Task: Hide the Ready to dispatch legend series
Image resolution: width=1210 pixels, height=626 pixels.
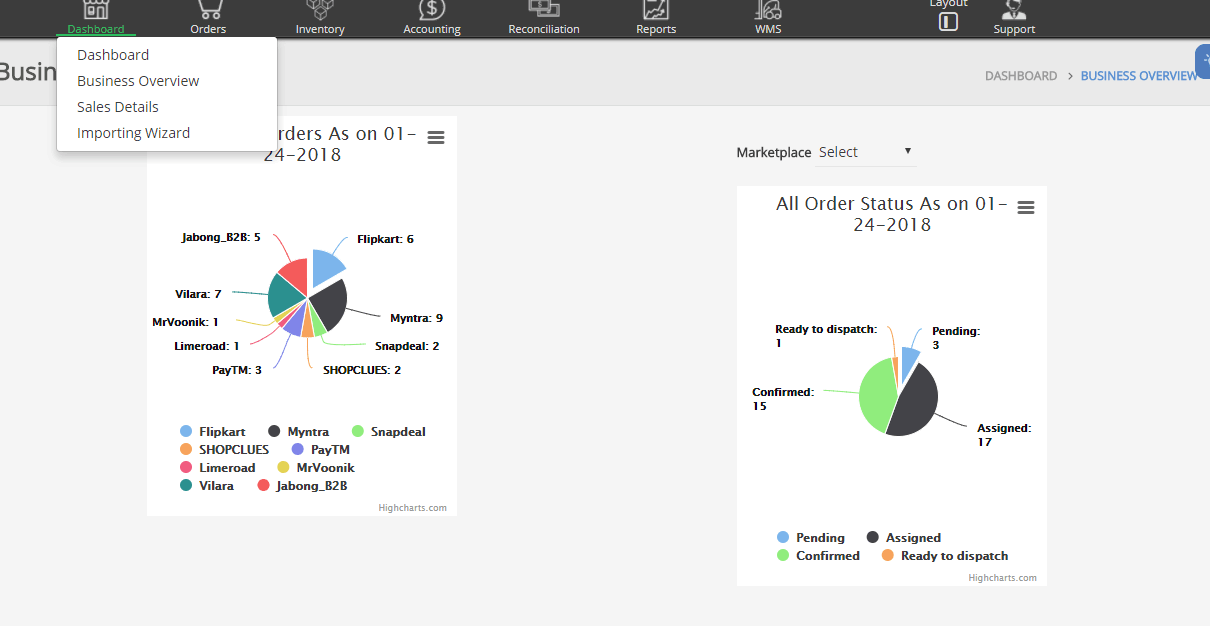Action: click(944, 556)
